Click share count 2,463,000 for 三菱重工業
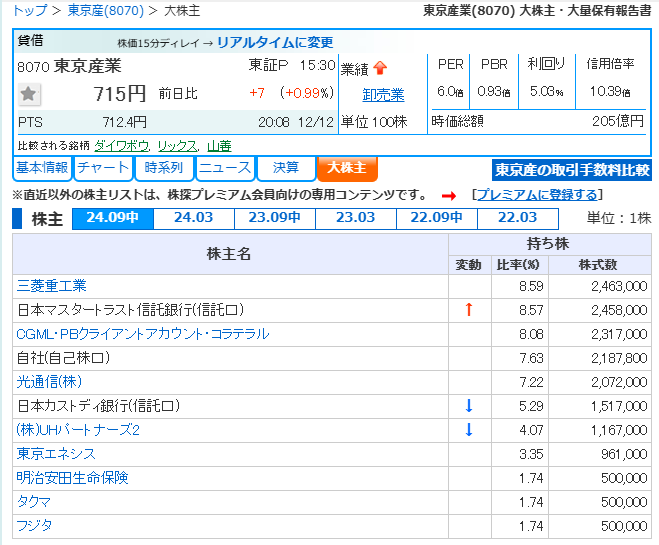659x545 pixels. point(619,286)
